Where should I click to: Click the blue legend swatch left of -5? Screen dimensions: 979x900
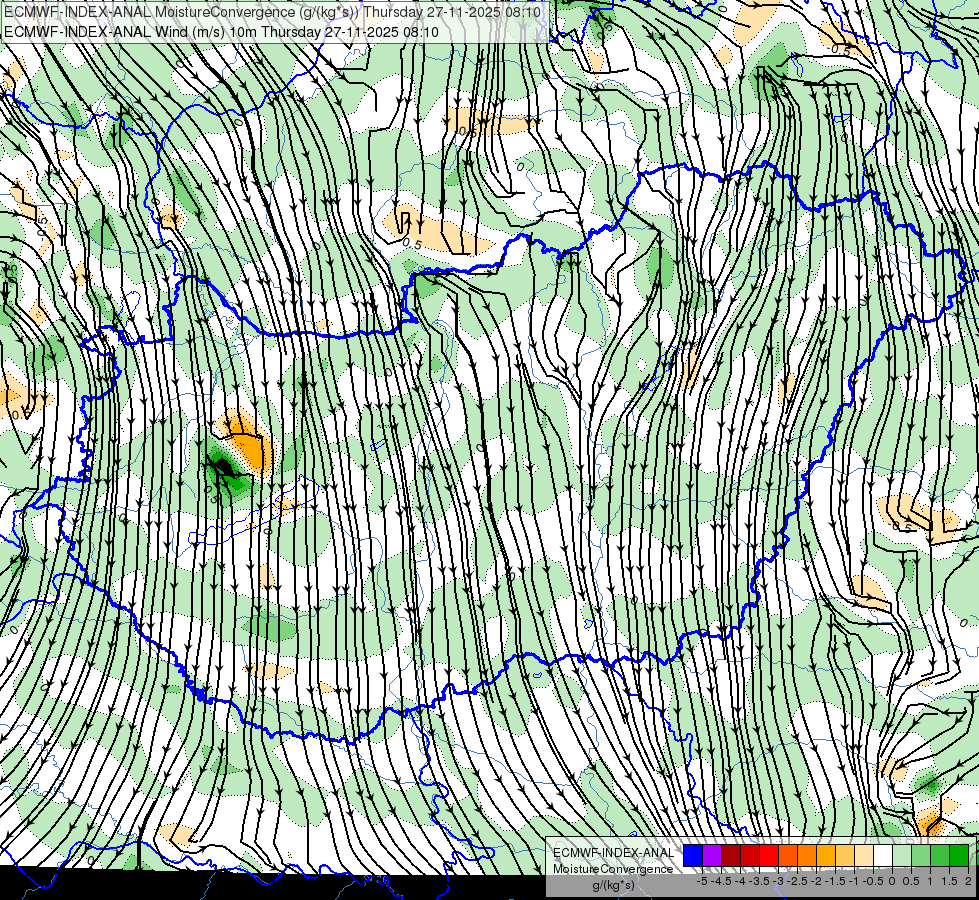(693, 856)
